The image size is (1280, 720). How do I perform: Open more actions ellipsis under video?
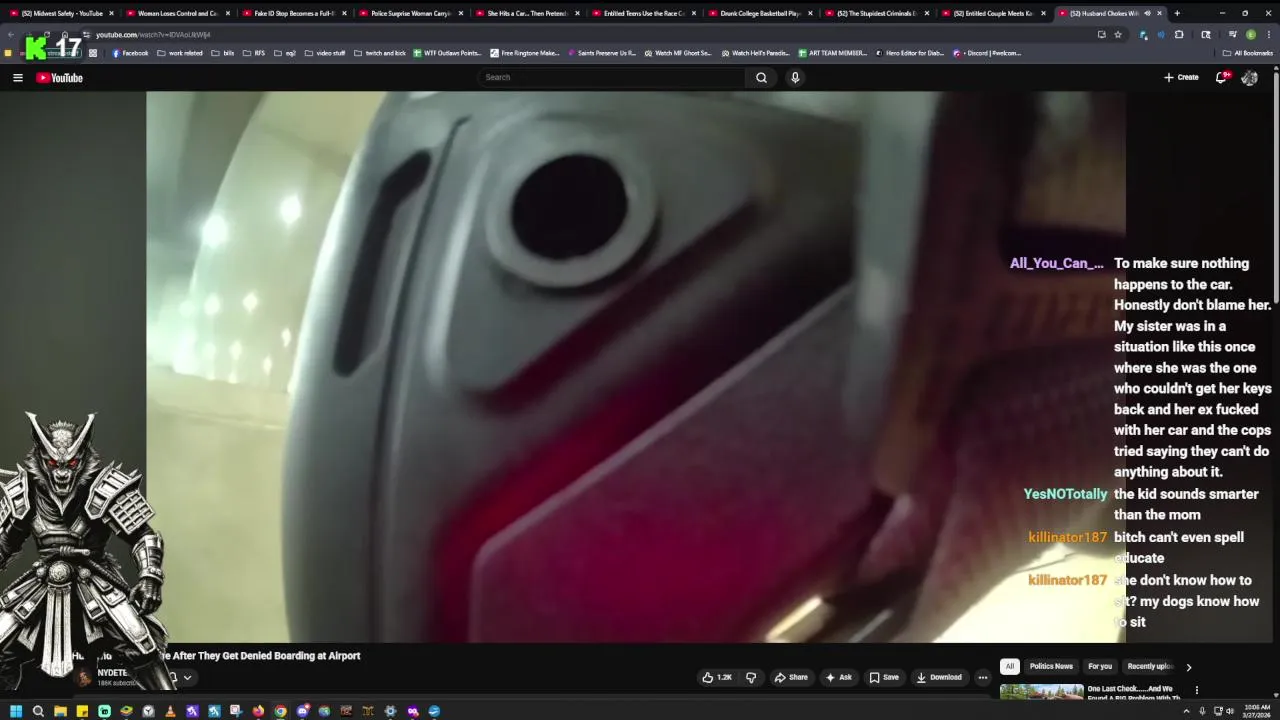[983, 677]
